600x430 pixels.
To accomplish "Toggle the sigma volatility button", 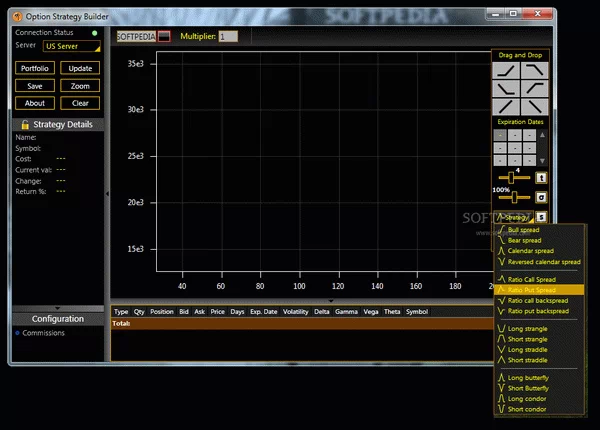I will [x=541, y=197].
